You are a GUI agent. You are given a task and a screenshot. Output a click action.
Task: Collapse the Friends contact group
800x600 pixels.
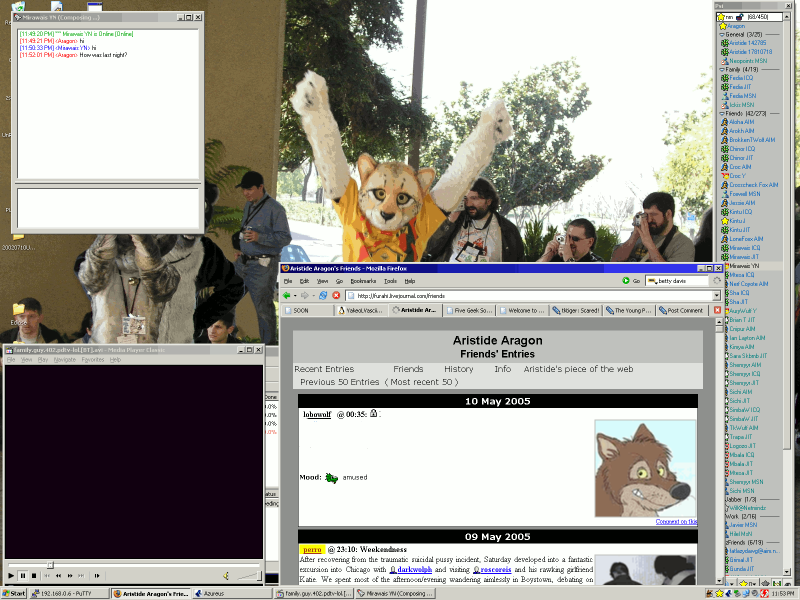point(723,114)
